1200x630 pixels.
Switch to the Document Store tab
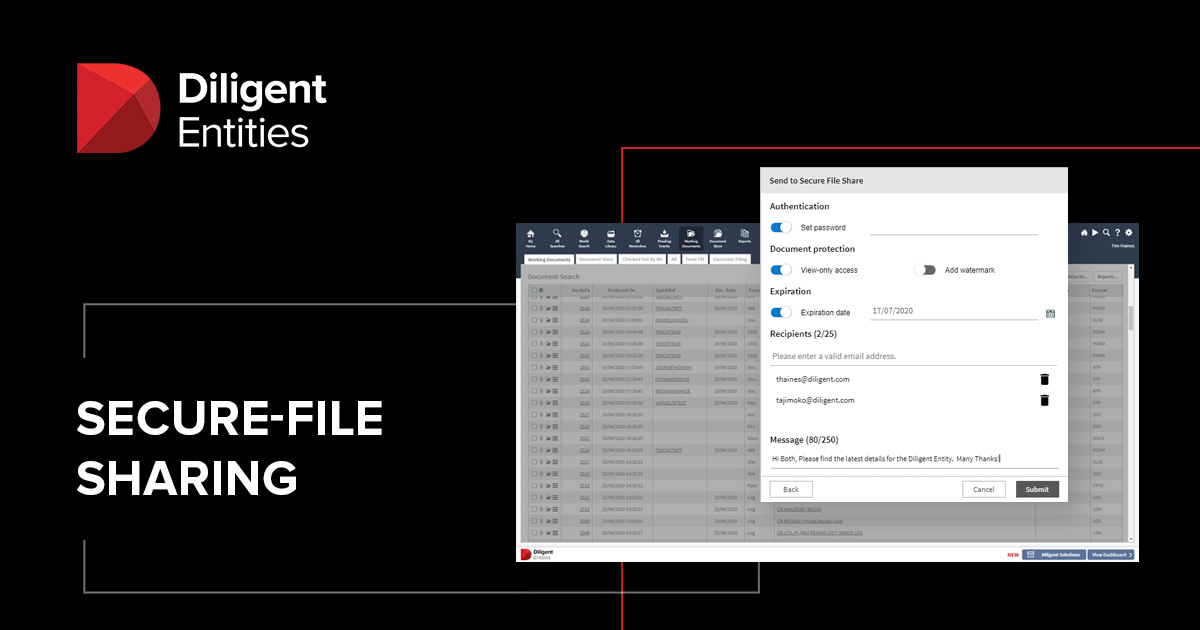(x=596, y=259)
